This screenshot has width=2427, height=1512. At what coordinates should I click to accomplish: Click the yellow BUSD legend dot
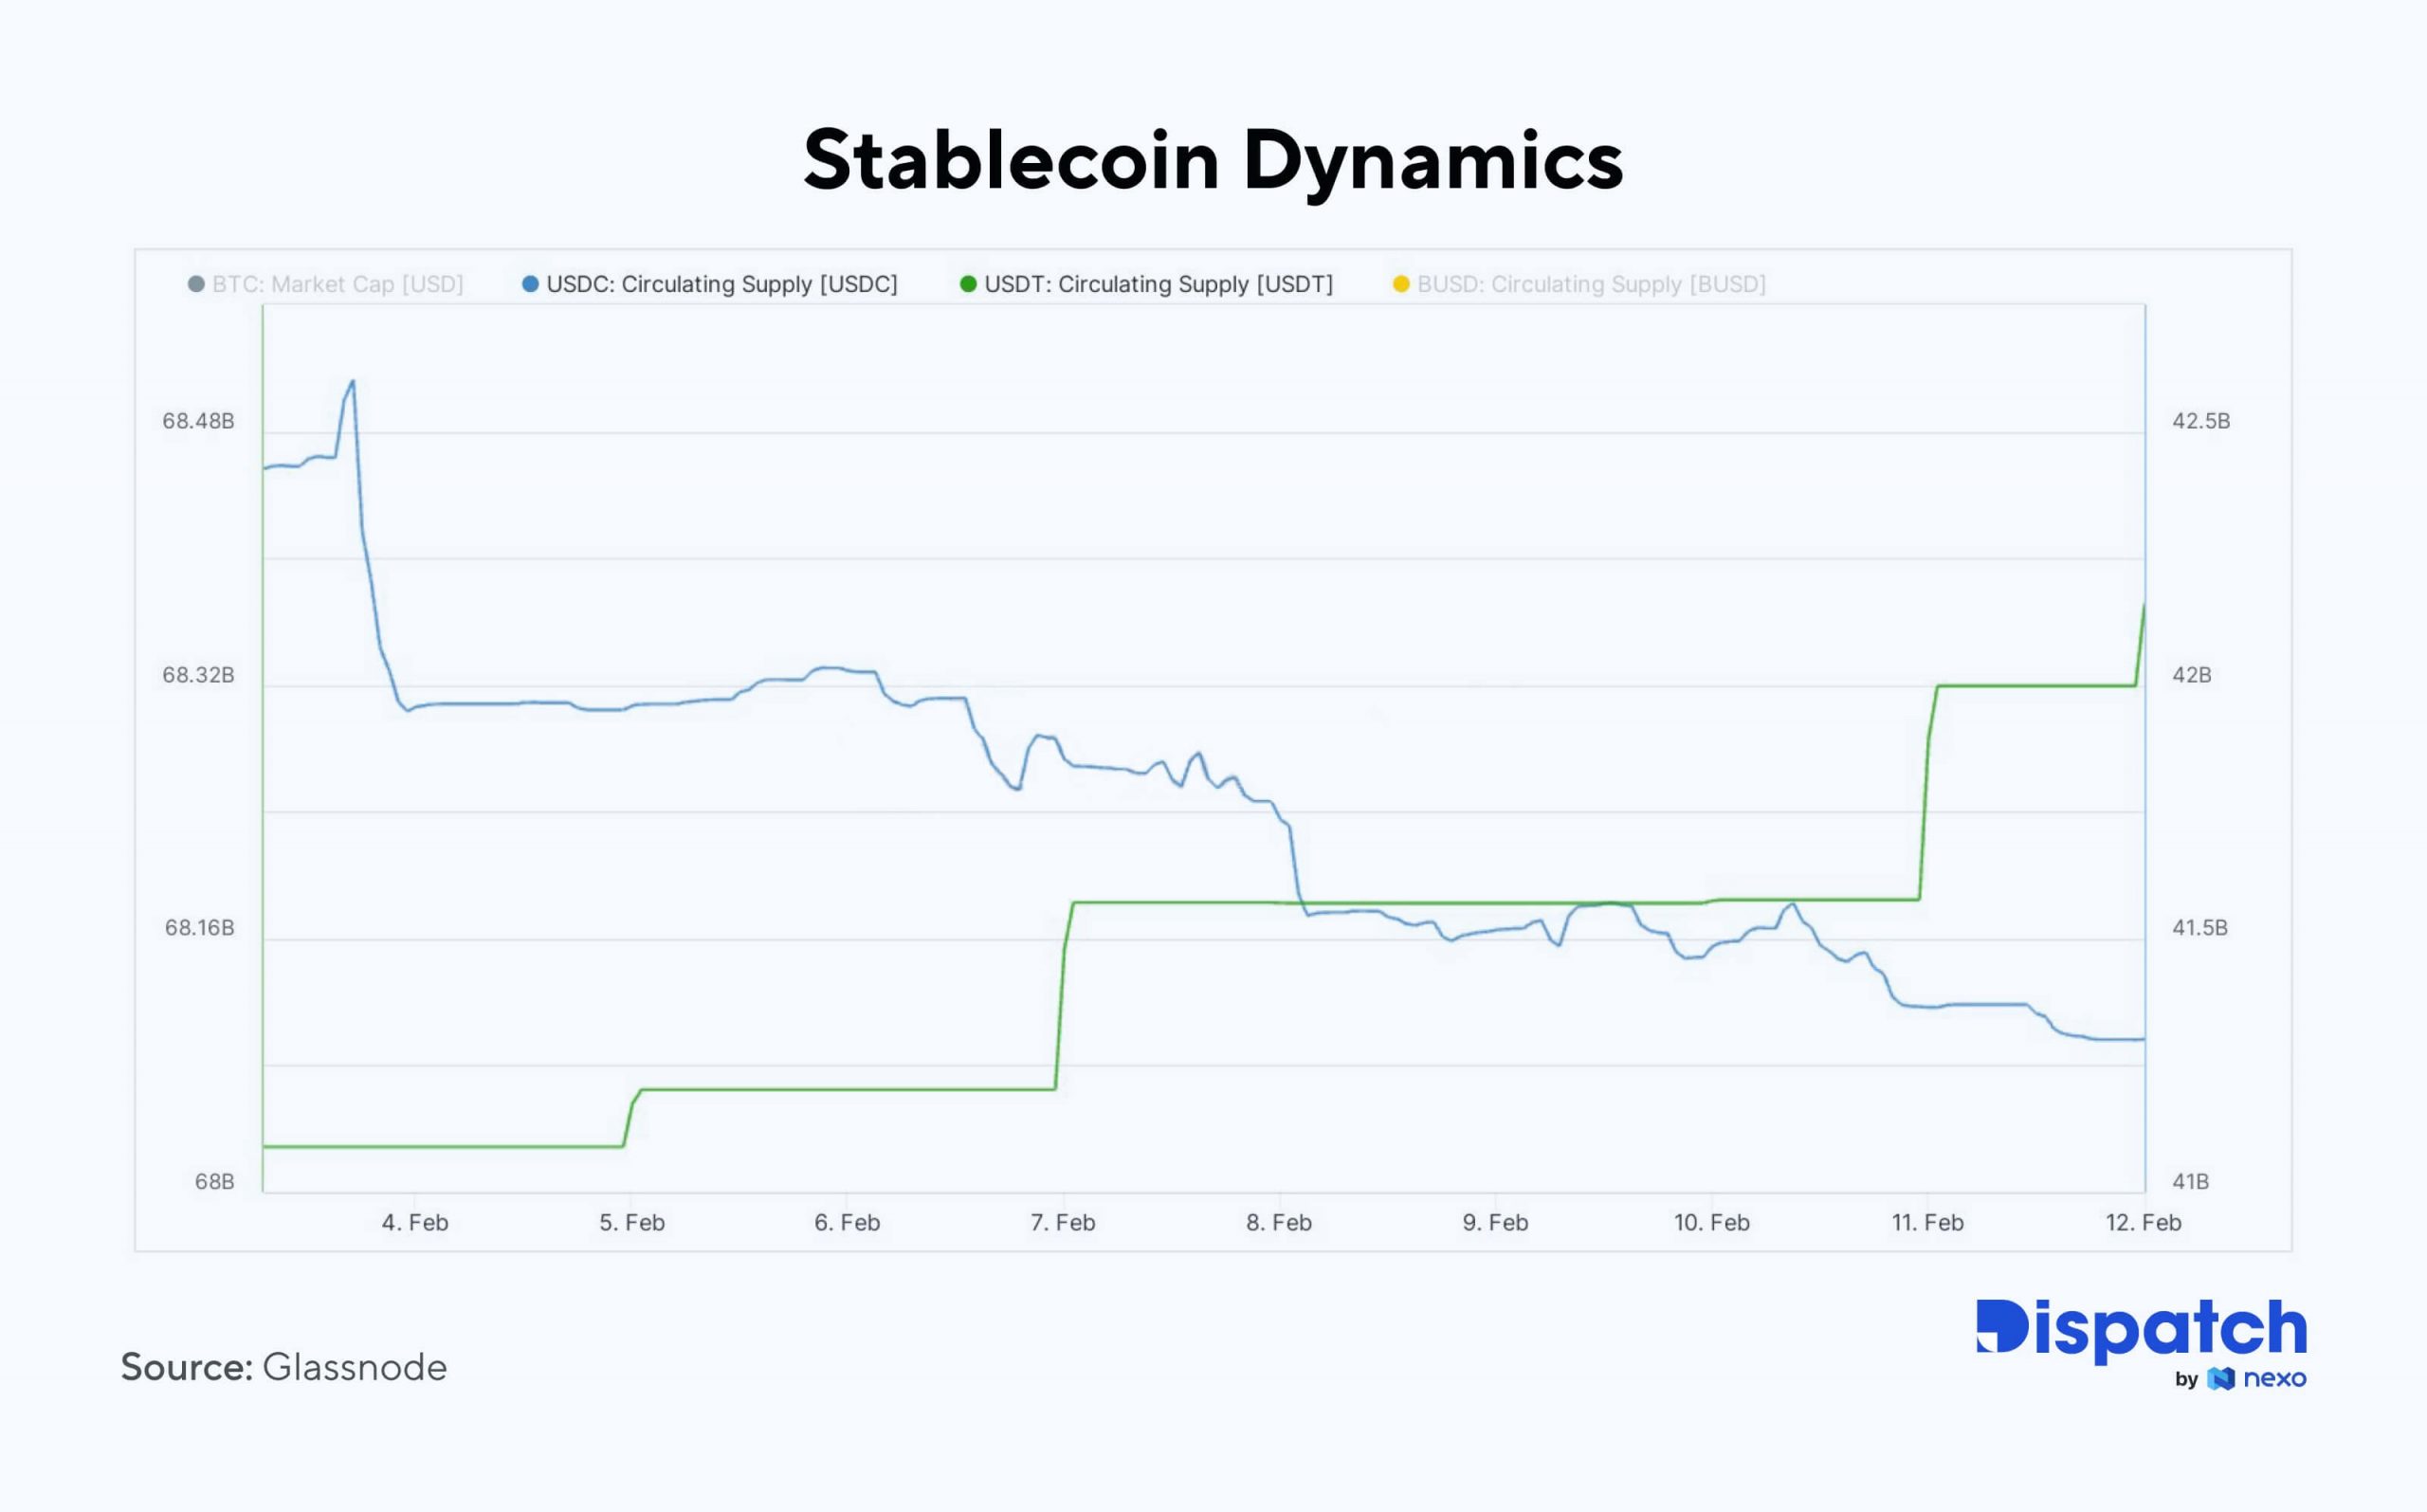pos(1401,284)
